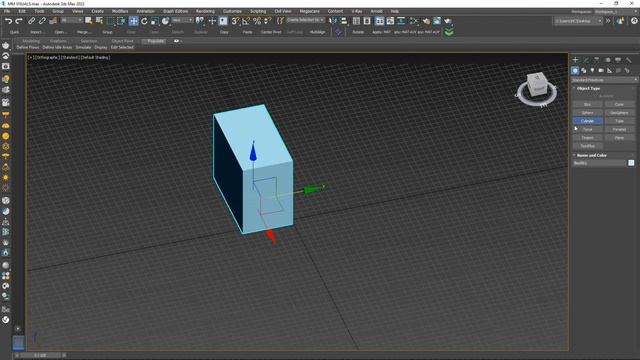The width and height of the screenshot is (640, 360).
Task: Switch to the Modeling ribbon tab
Action: click(31, 41)
